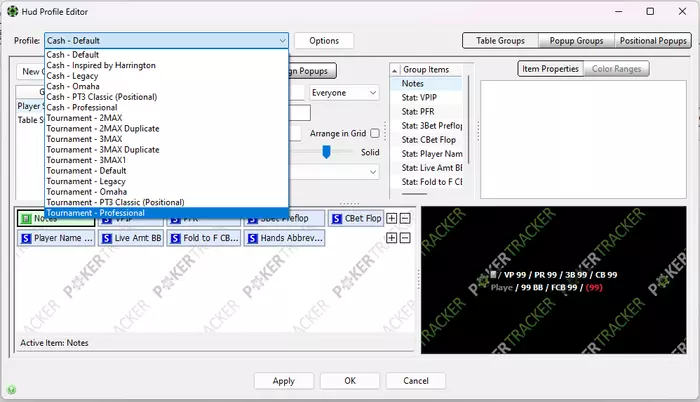Select Tournament - 2MAX Duplicate profile
This screenshot has width=700, height=402.
(x=167, y=129)
